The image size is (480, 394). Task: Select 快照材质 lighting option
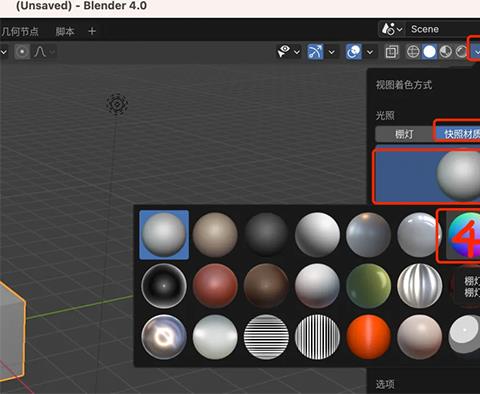tap(461, 134)
